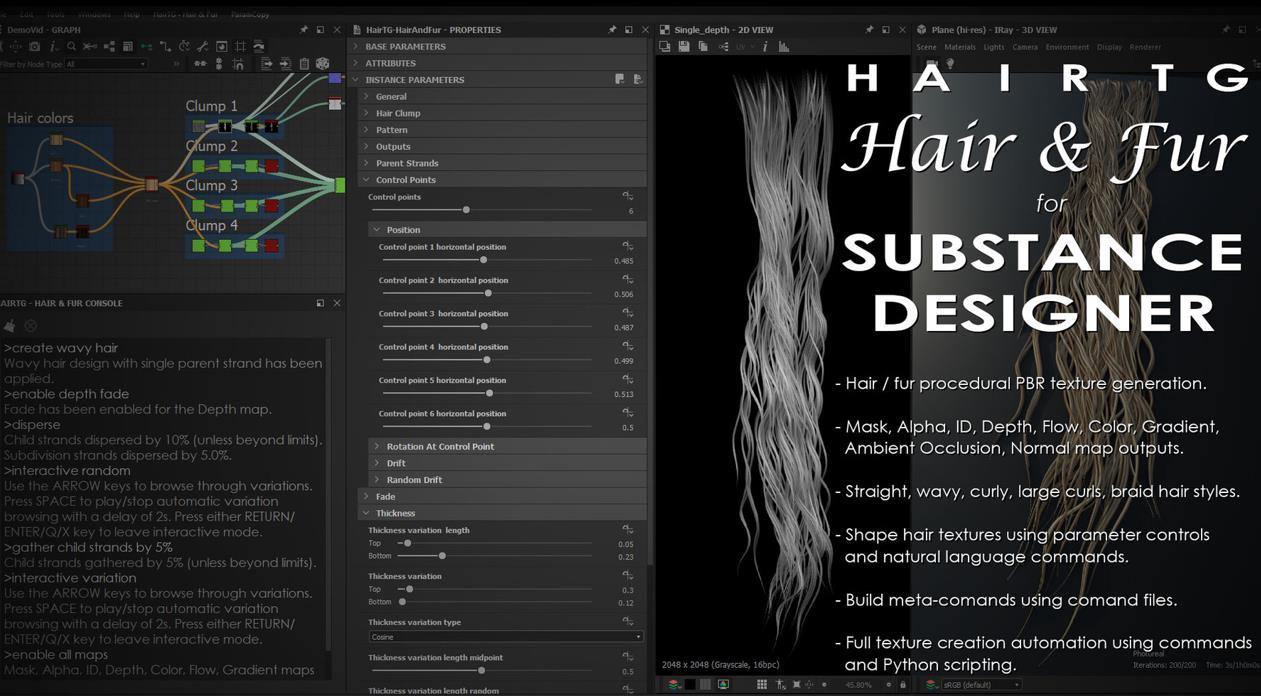Open the histogram in the 2D View toolbar
This screenshot has height=696, width=1261.
pyautogui.click(x=784, y=47)
